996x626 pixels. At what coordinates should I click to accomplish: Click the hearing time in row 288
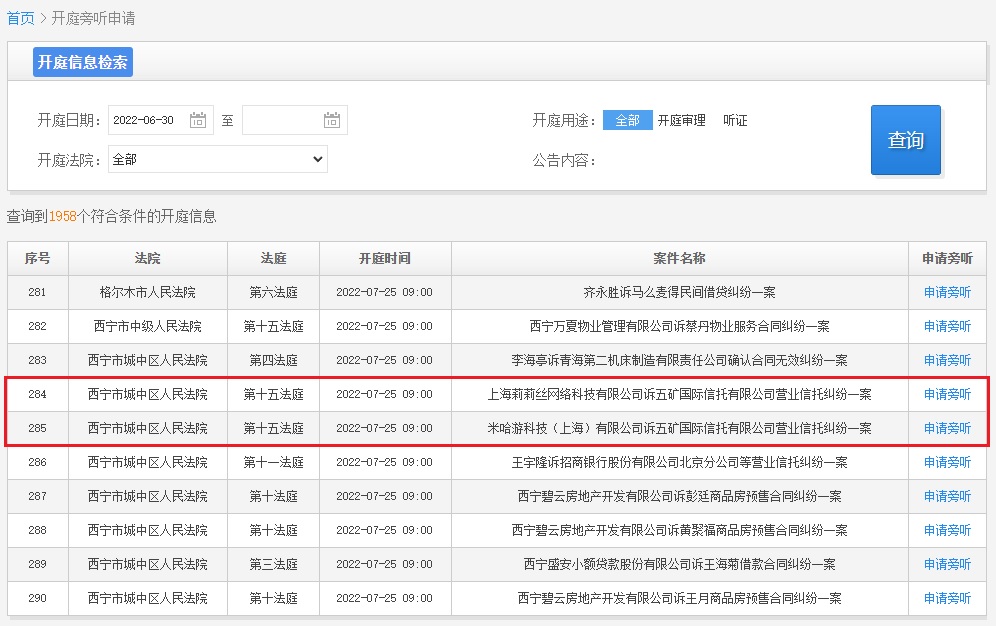[384, 530]
